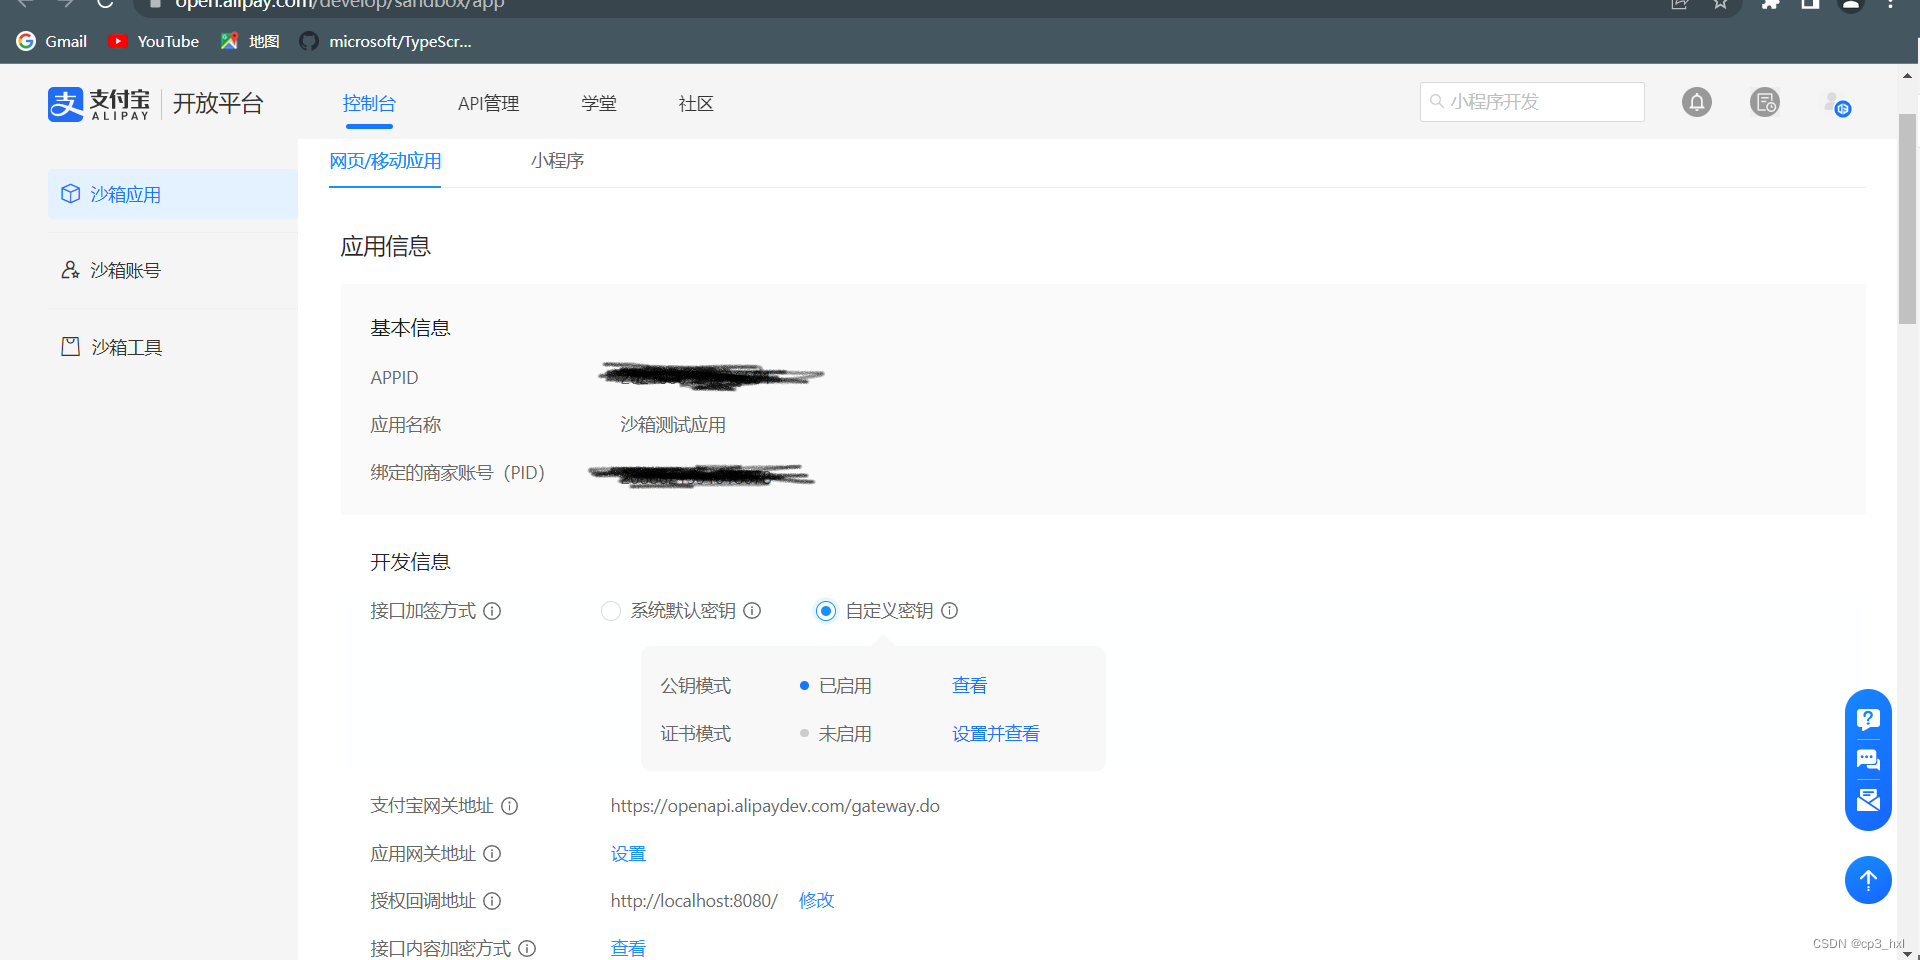Open the help question floating icon
This screenshot has width=1920, height=960.
pos(1868,719)
